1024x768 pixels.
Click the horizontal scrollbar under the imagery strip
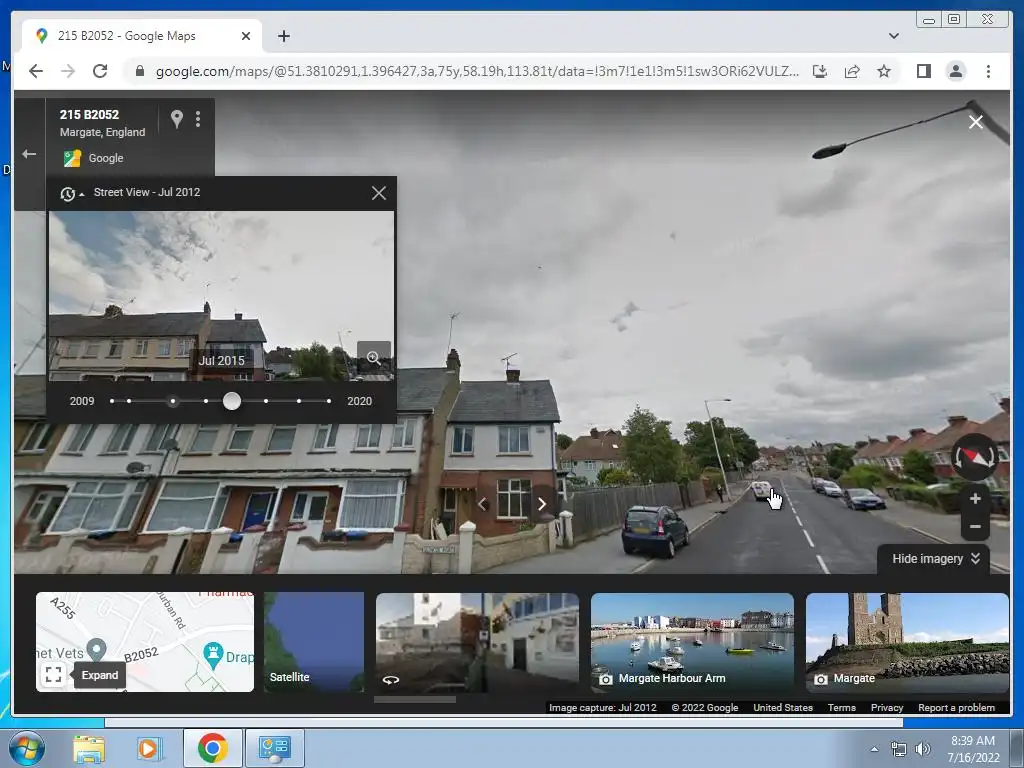point(415,699)
